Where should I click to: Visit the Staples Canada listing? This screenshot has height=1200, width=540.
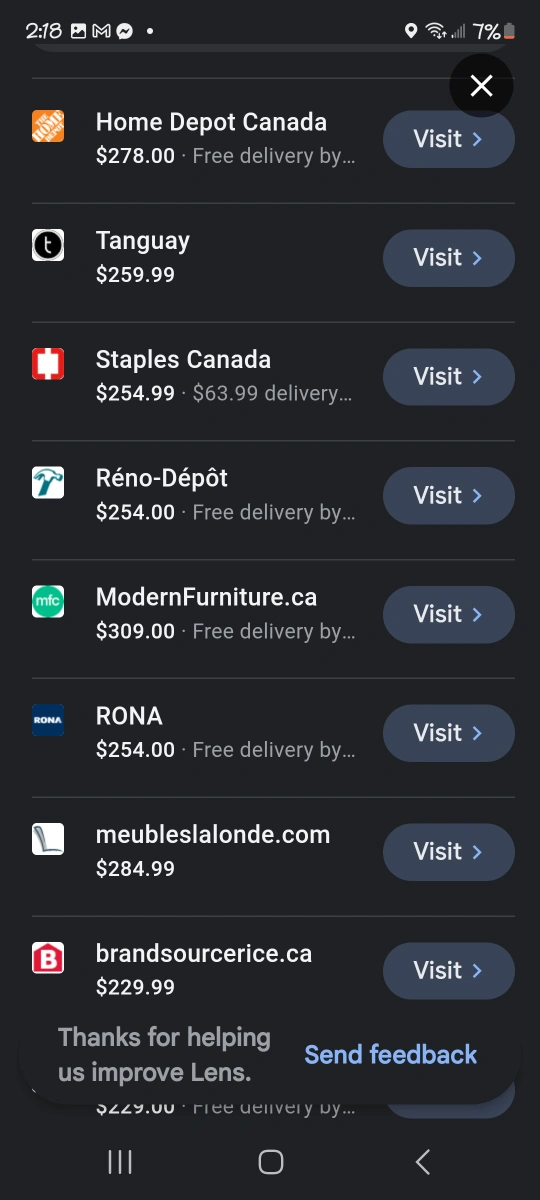[449, 377]
